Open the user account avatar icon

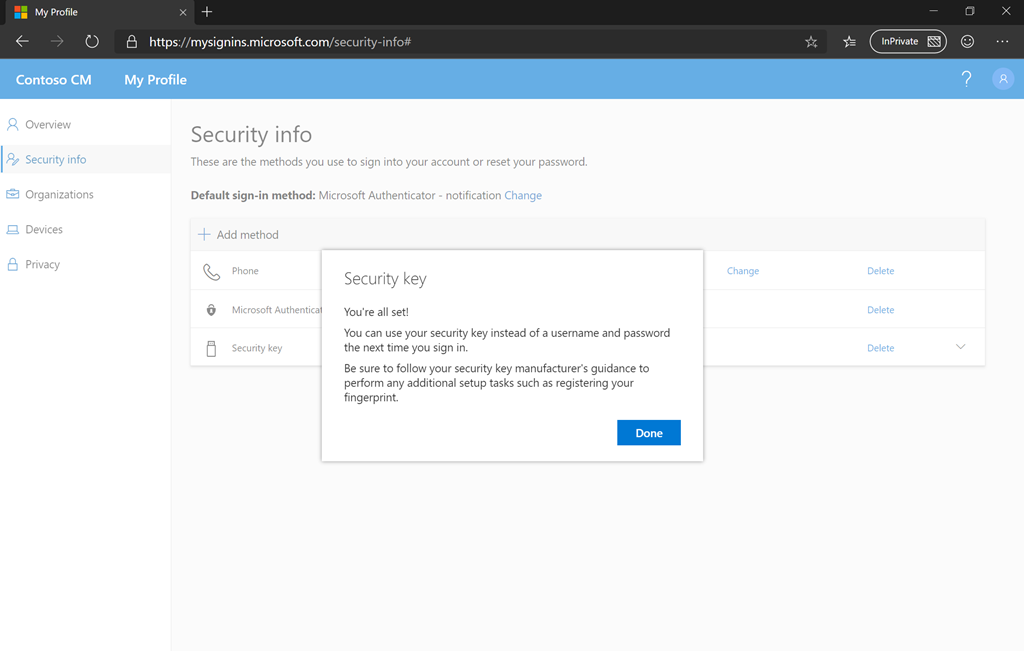pyautogui.click(x=1002, y=79)
